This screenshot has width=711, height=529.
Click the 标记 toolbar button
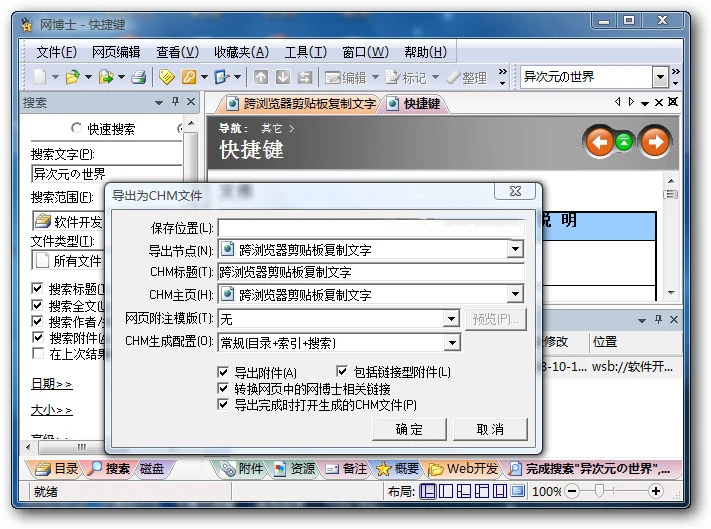[x=406, y=78]
